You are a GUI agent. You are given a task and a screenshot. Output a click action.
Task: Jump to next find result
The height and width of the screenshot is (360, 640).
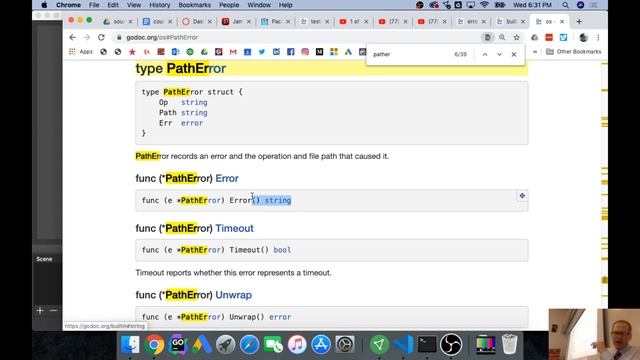pos(499,54)
